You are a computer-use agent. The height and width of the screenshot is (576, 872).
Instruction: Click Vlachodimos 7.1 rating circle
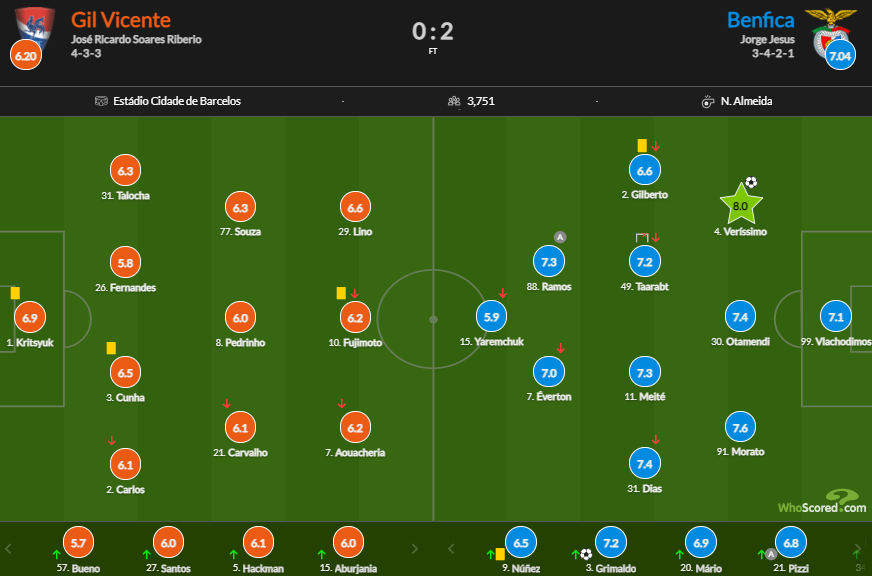coord(835,316)
